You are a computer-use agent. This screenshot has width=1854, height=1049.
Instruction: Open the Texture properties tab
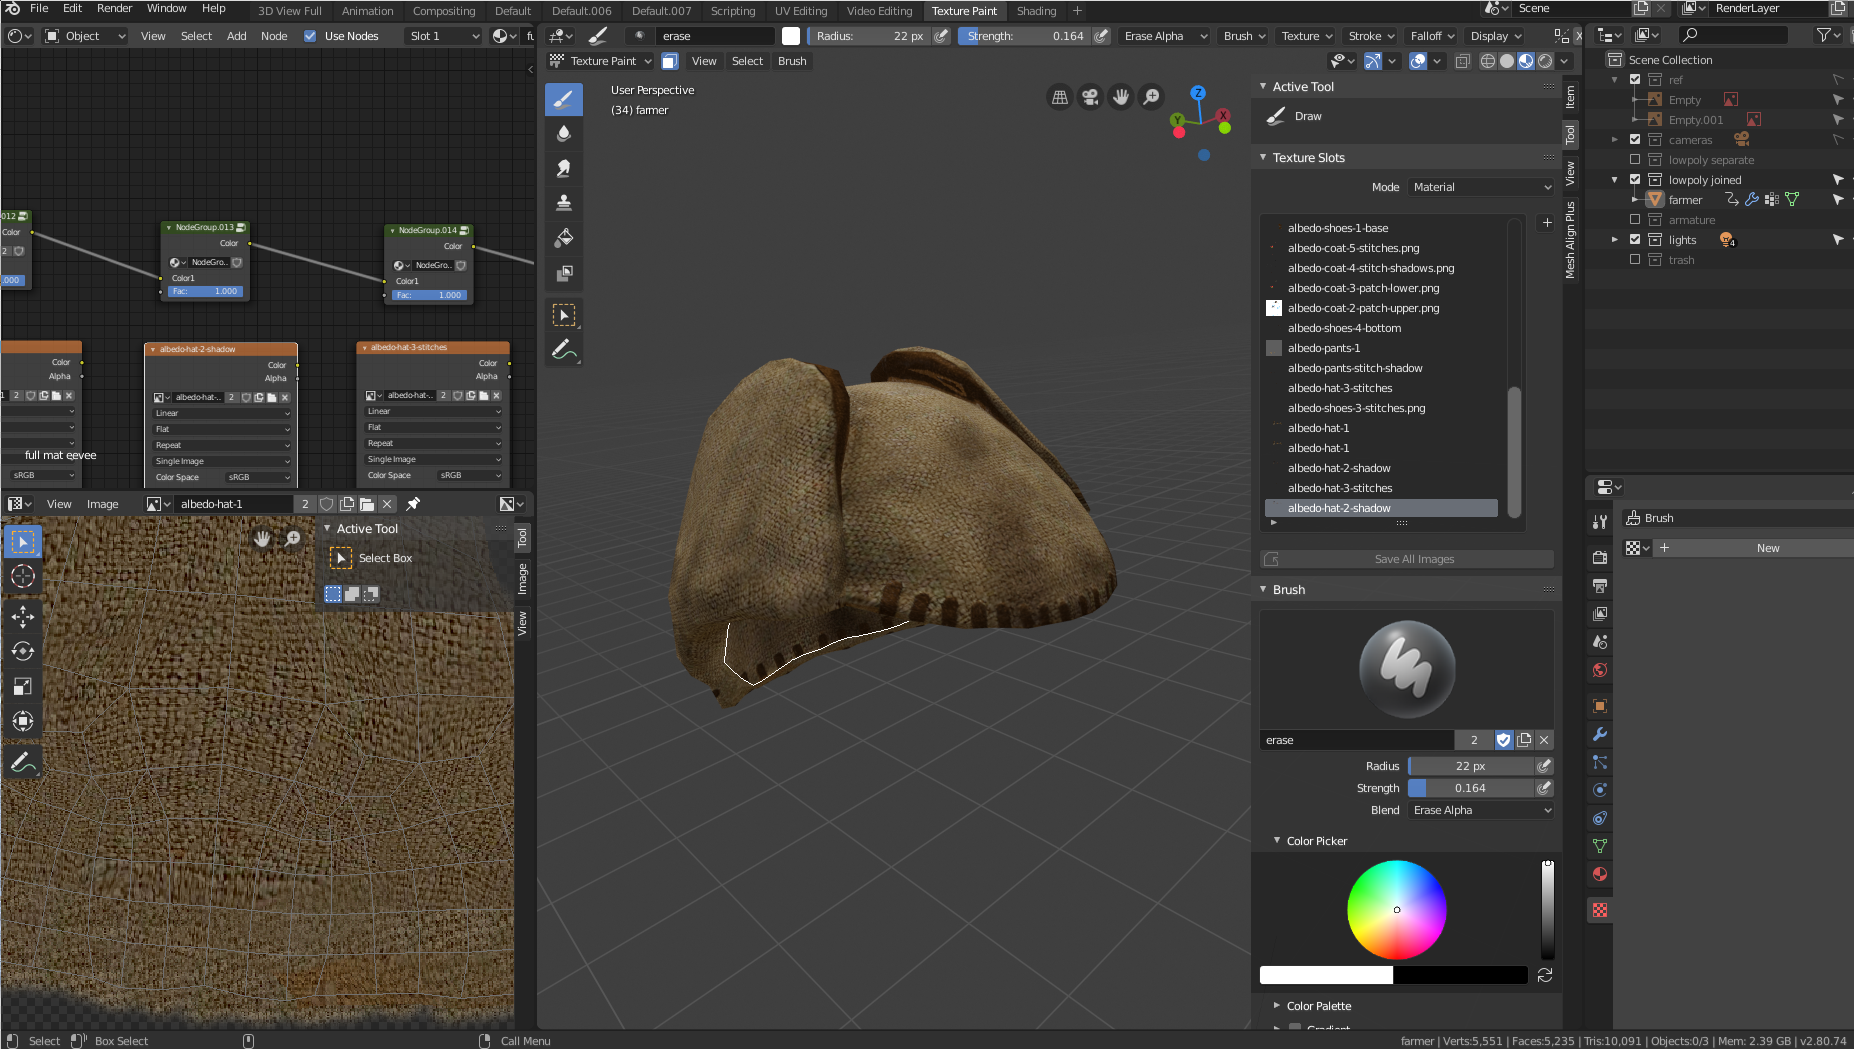1600,910
